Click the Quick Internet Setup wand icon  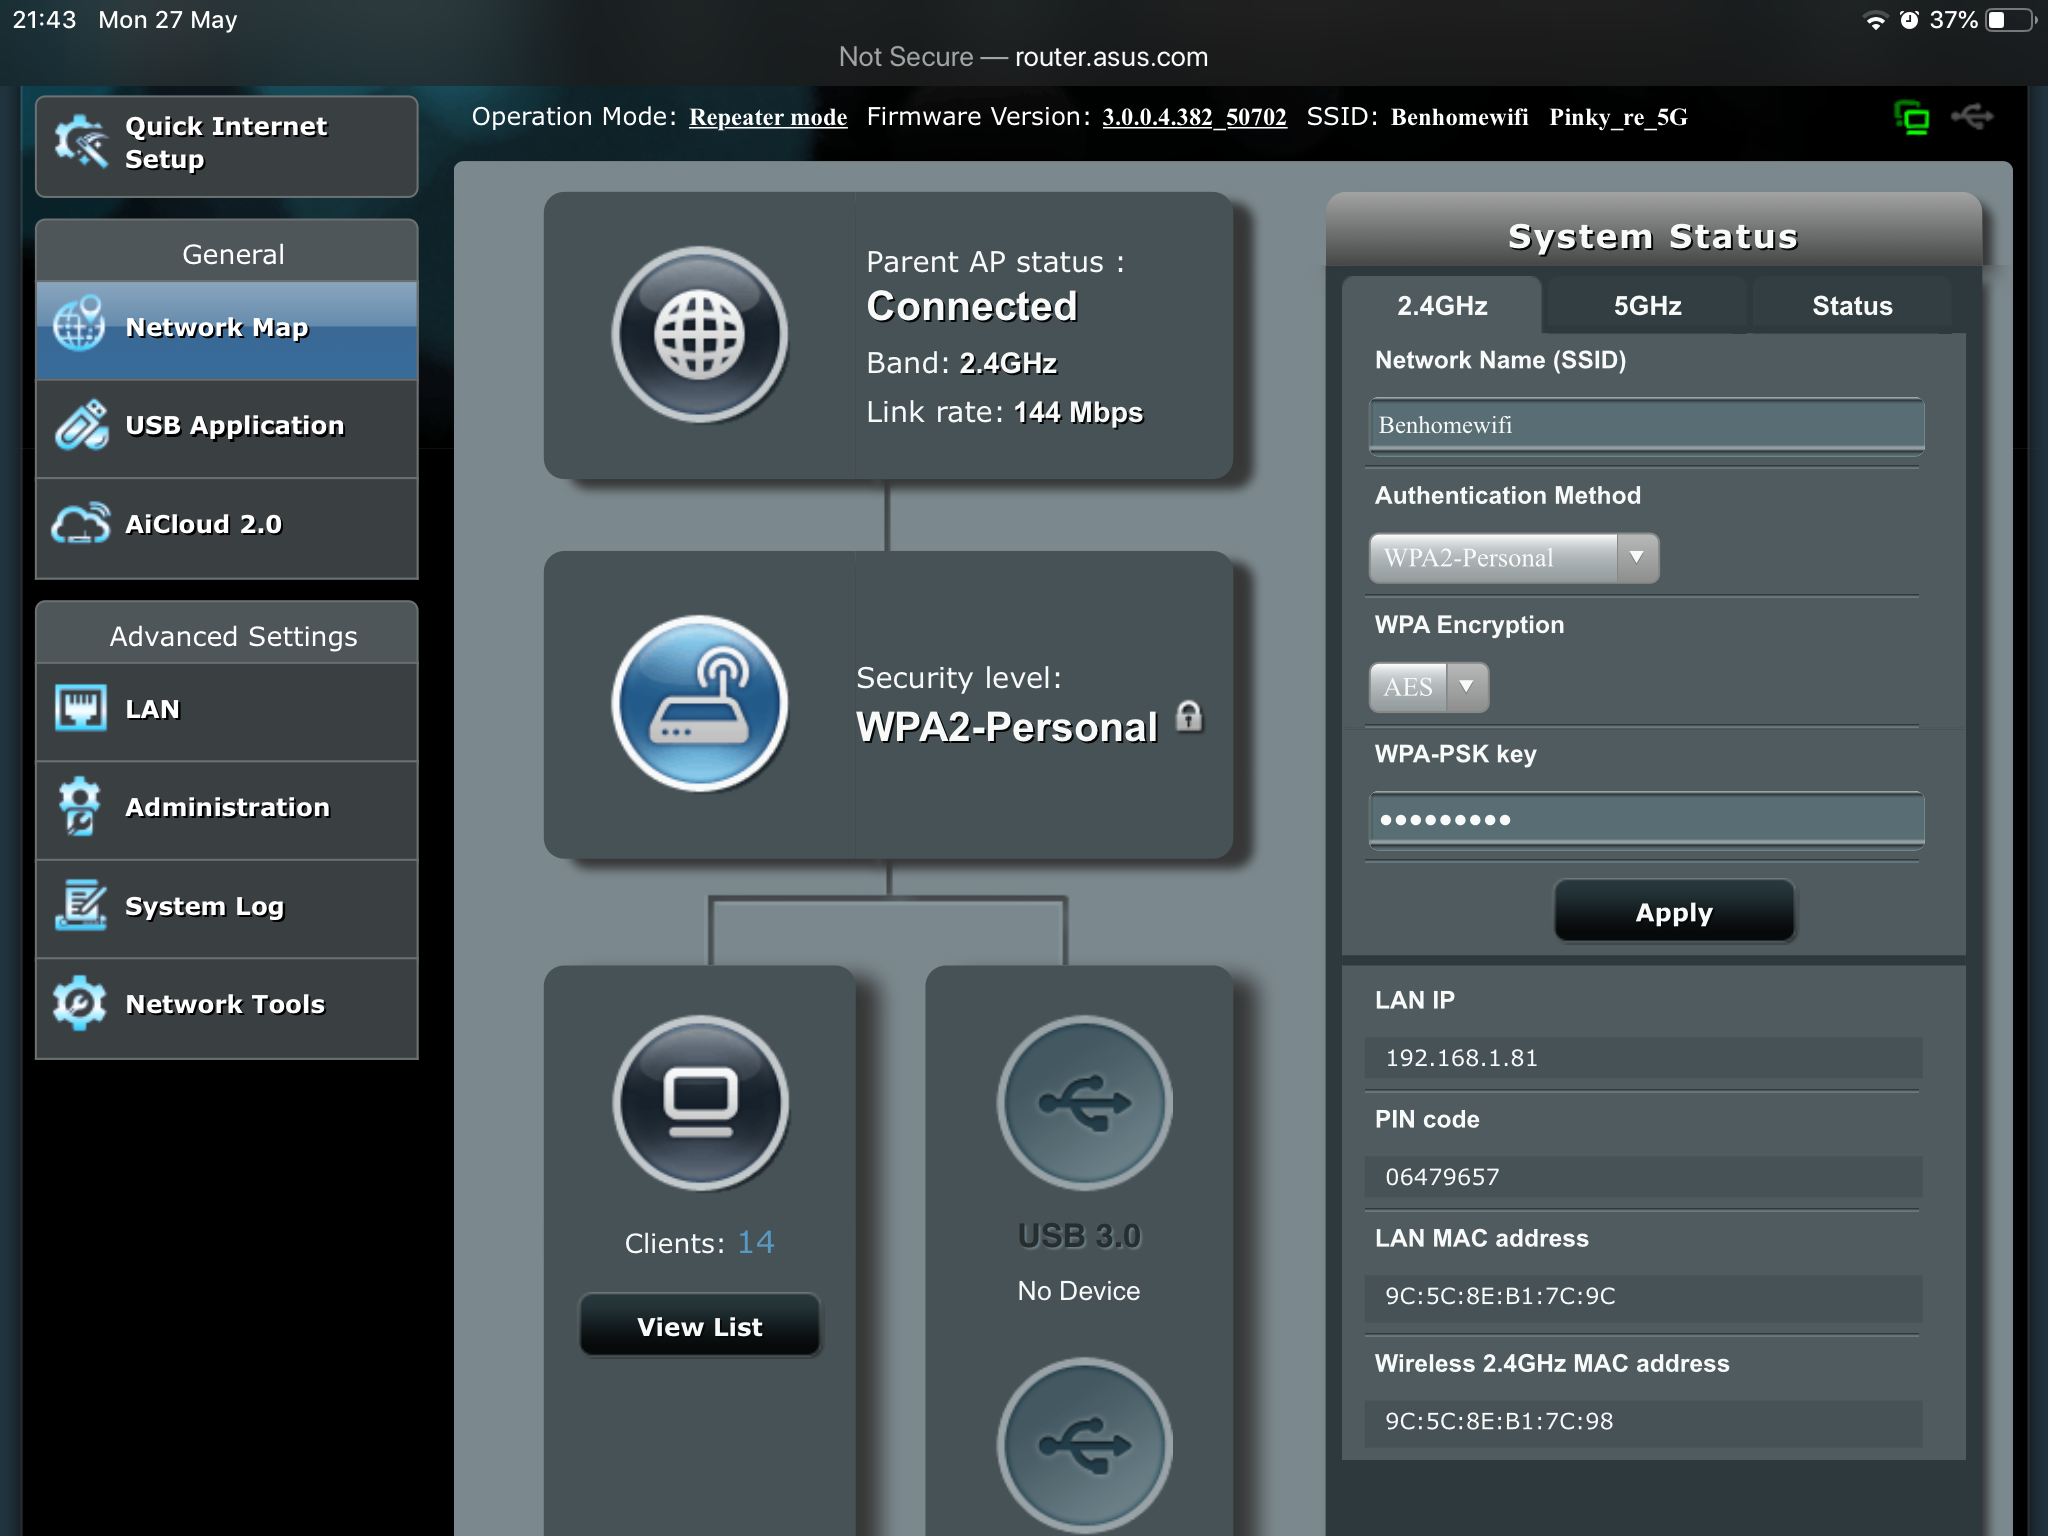(81, 142)
